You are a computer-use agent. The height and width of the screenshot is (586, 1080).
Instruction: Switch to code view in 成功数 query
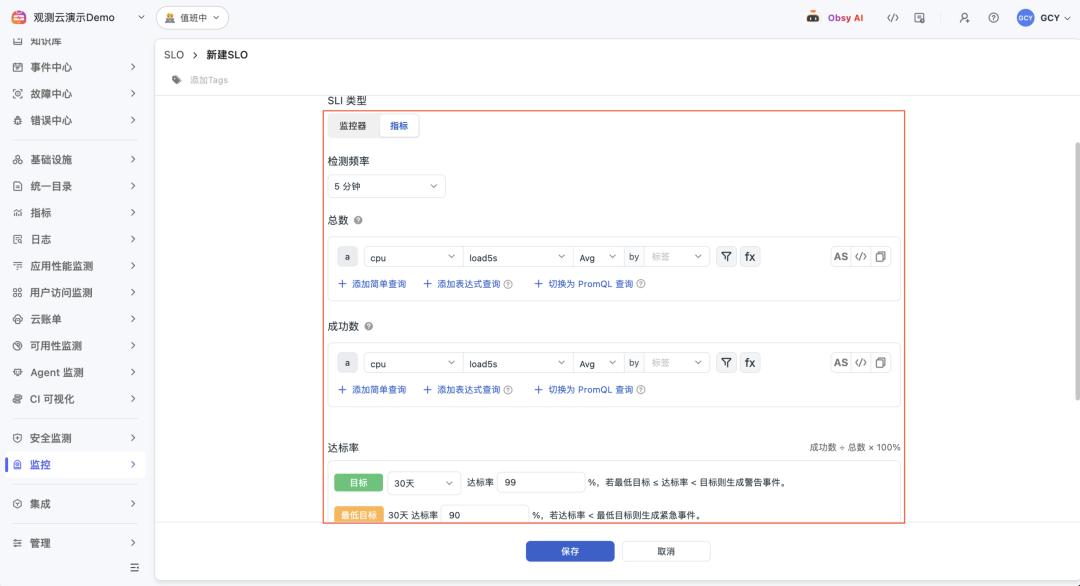tap(861, 363)
